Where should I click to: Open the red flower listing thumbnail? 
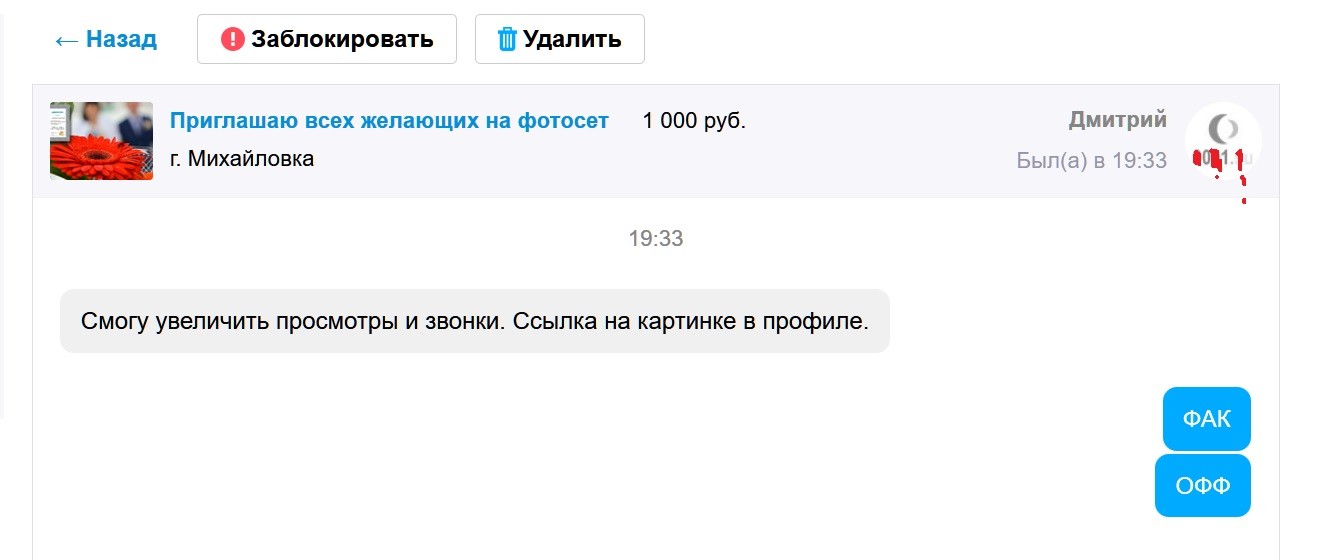(101, 141)
